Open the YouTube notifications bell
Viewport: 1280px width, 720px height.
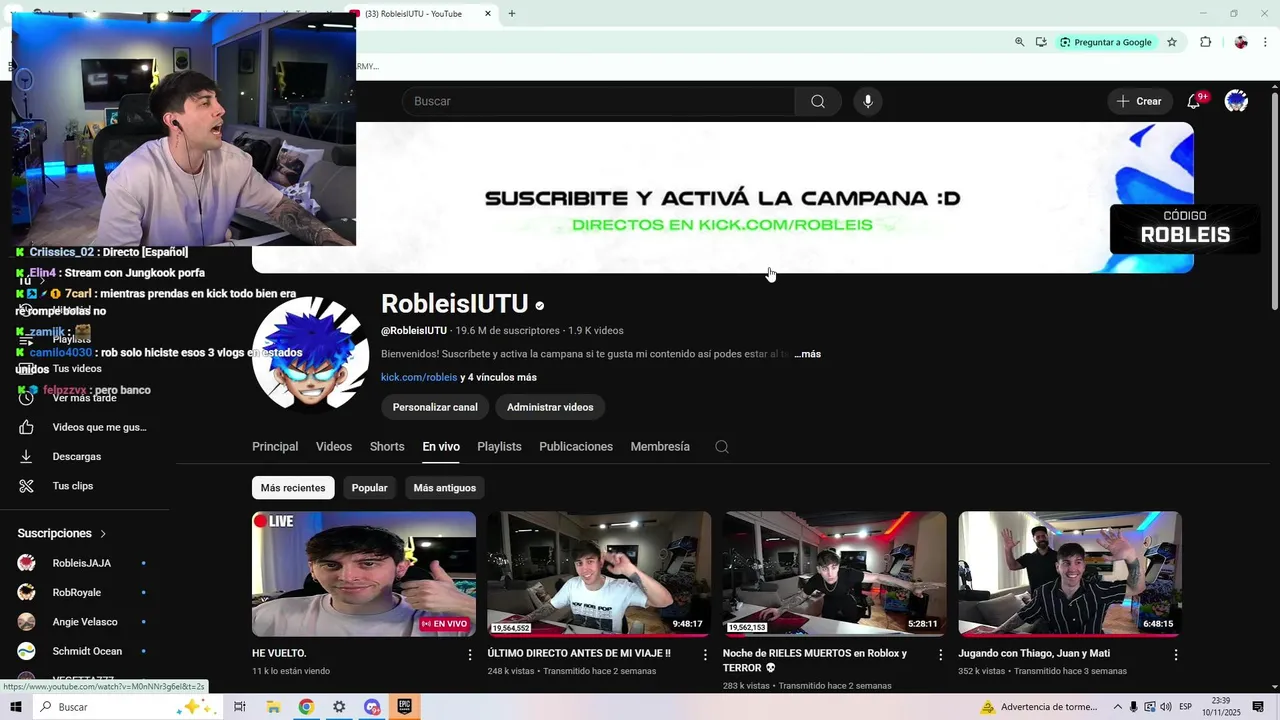click(1193, 101)
